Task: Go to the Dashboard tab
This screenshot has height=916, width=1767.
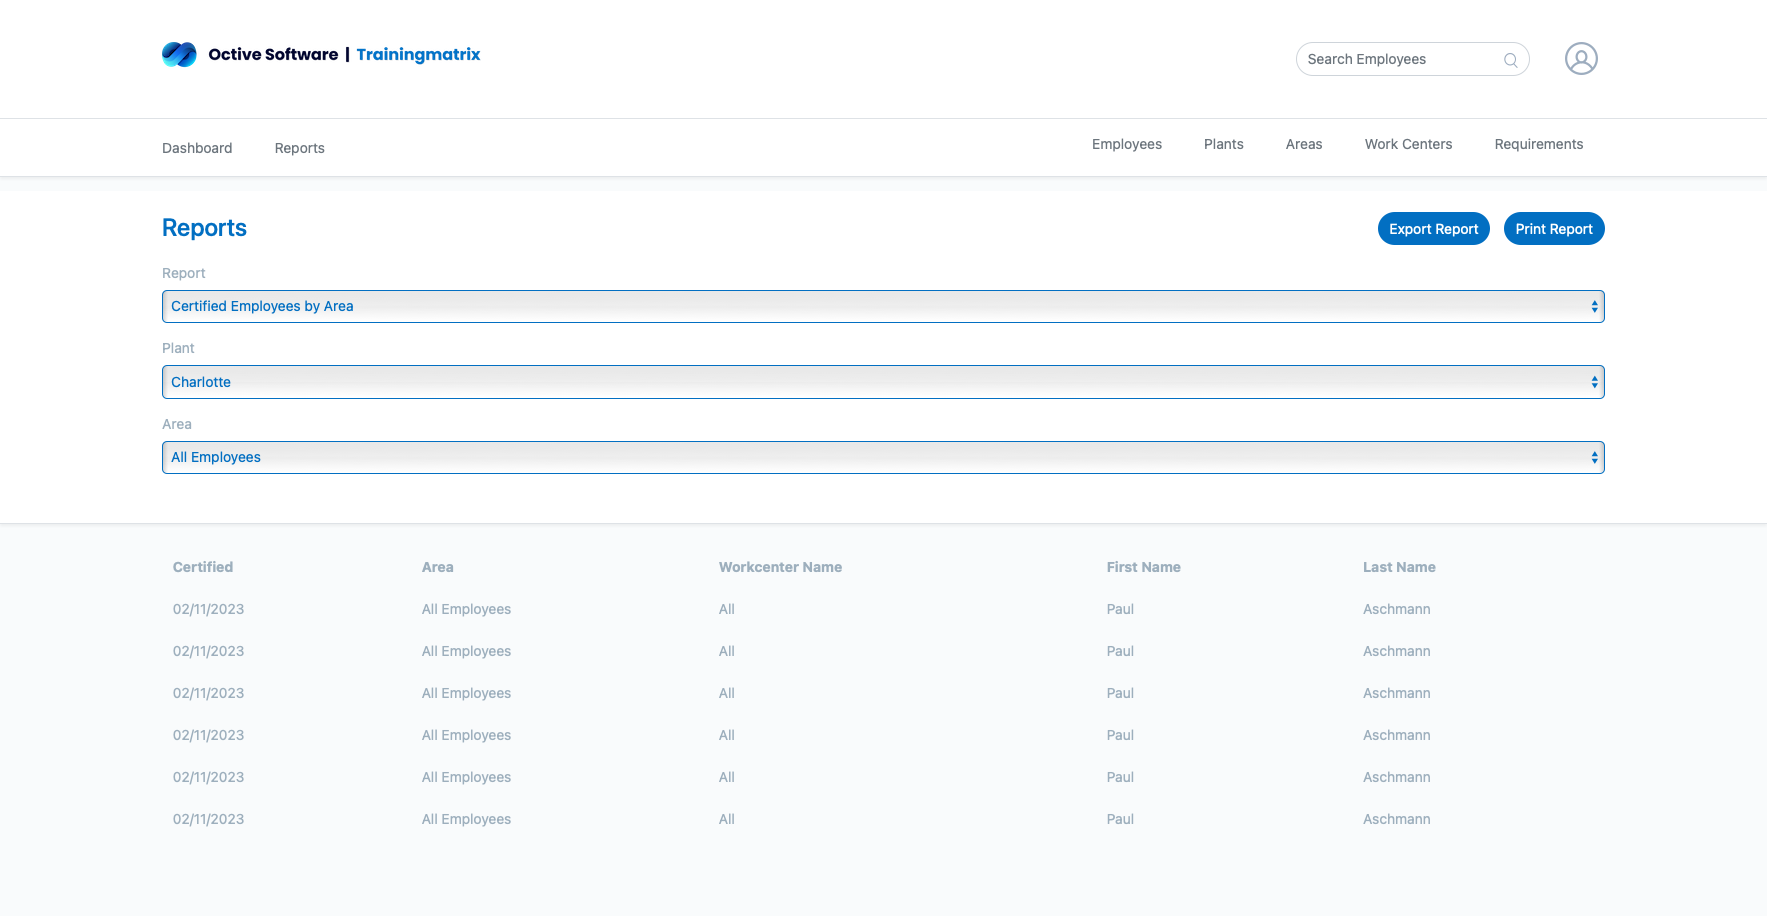Action: coord(197,148)
